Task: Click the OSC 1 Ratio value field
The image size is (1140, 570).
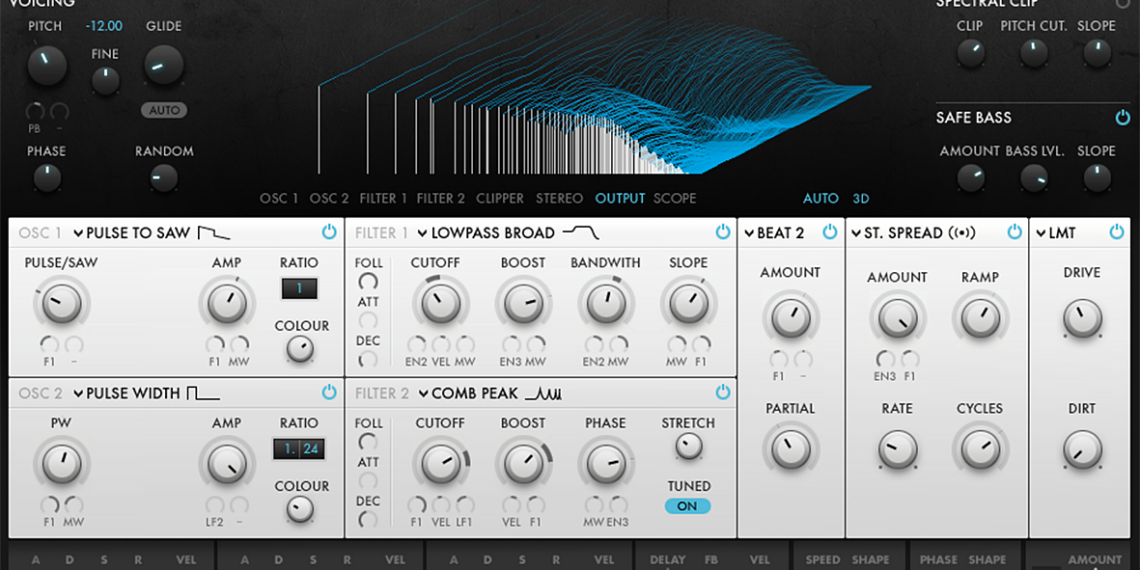Action: coord(299,289)
